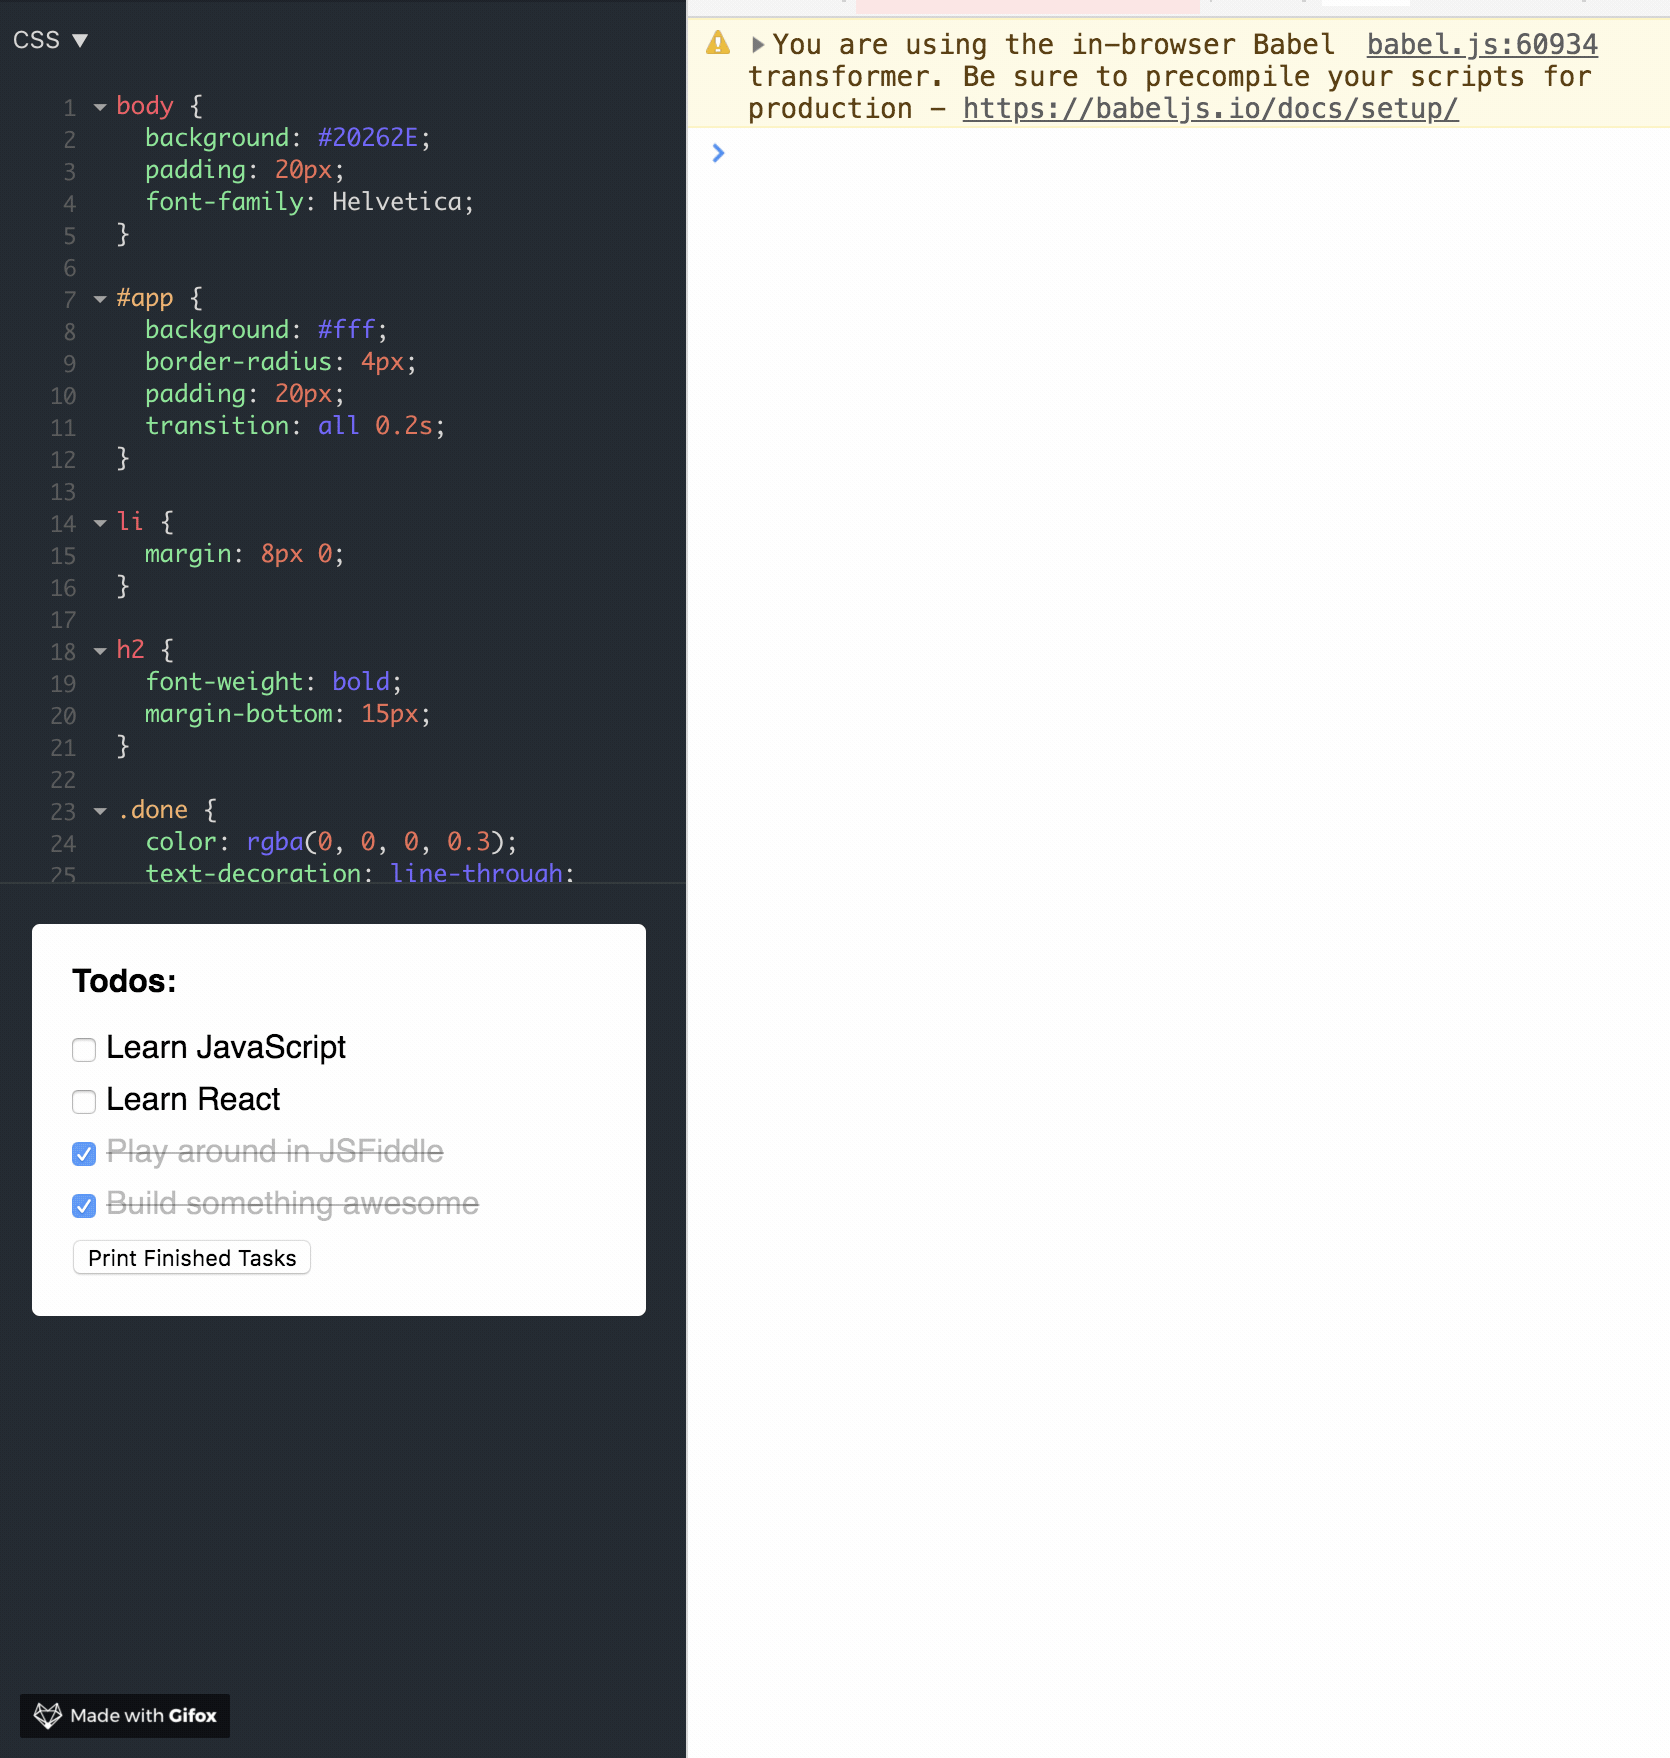The height and width of the screenshot is (1758, 1670).
Task: Collapse the #app rule code fold
Action: tap(98, 298)
